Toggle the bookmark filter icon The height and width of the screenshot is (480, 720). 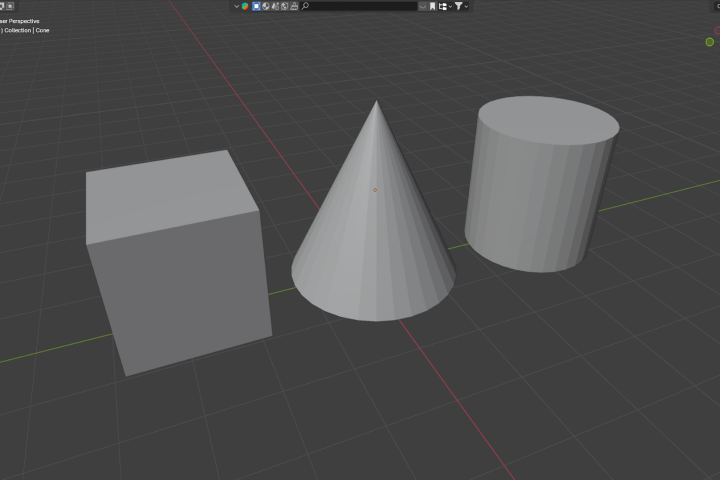click(x=433, y=6)
